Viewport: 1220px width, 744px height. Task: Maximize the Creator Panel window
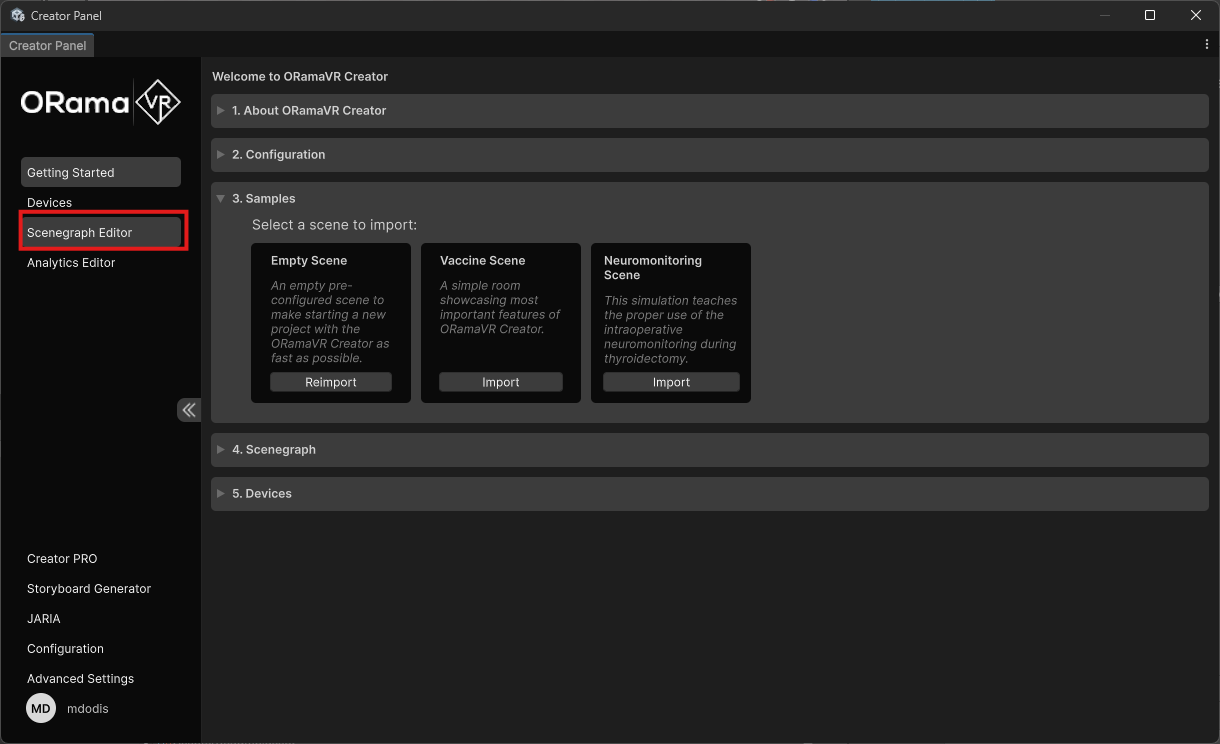(1150, 15)
